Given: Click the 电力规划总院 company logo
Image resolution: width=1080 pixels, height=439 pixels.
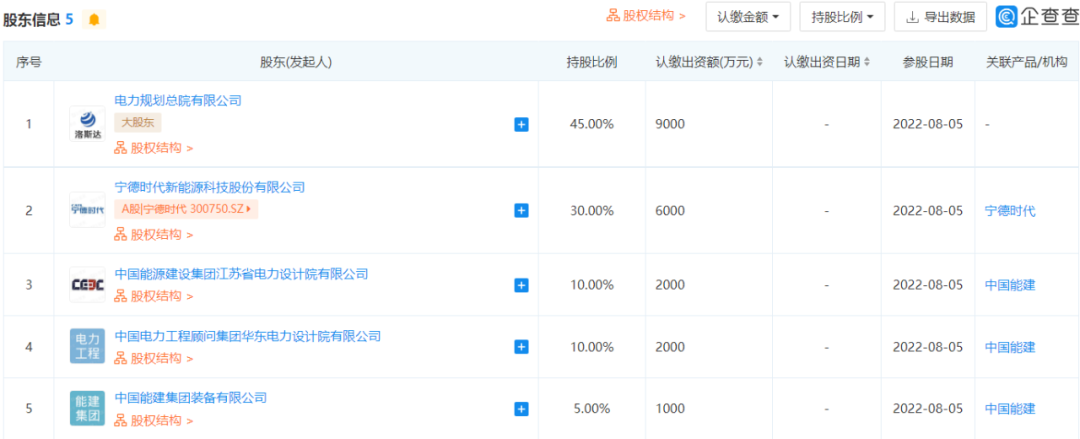Looking at the screenshot, I should point(87,124).
